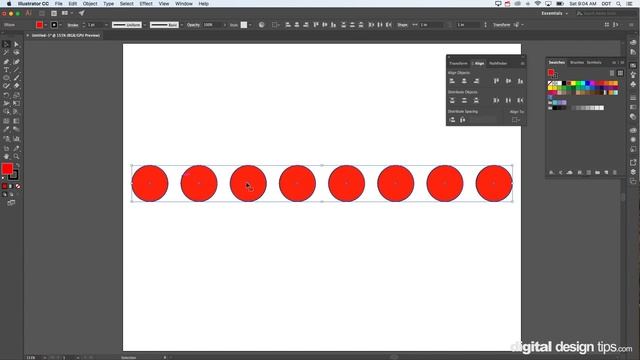Select the Direct Selection tool (white arrow)
This screenshot has height=360, width=640.
[16, 44]
